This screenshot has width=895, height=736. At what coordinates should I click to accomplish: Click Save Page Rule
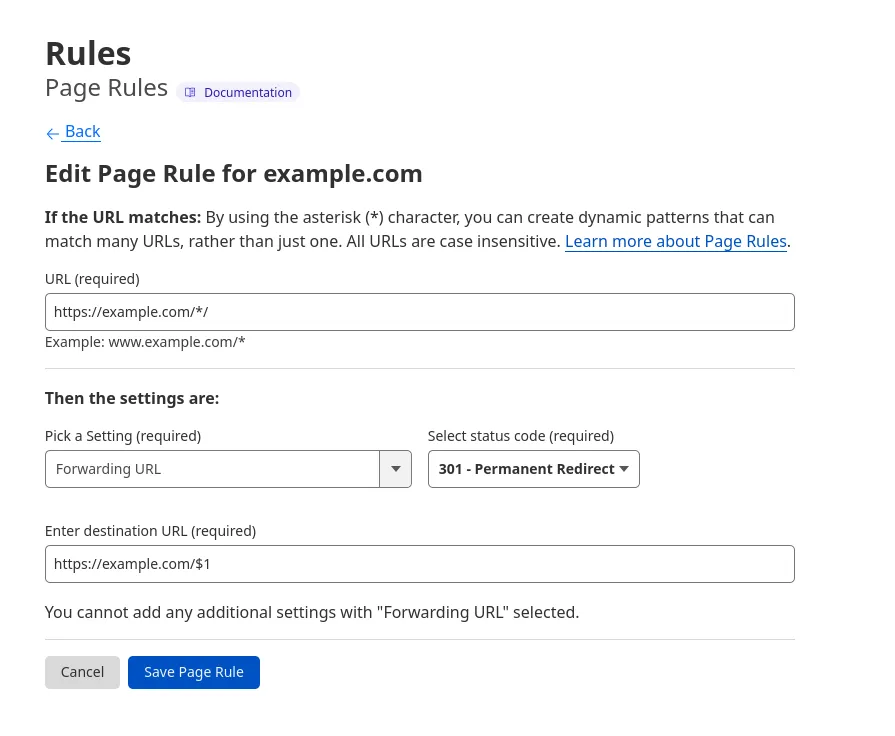click(194, 672)
